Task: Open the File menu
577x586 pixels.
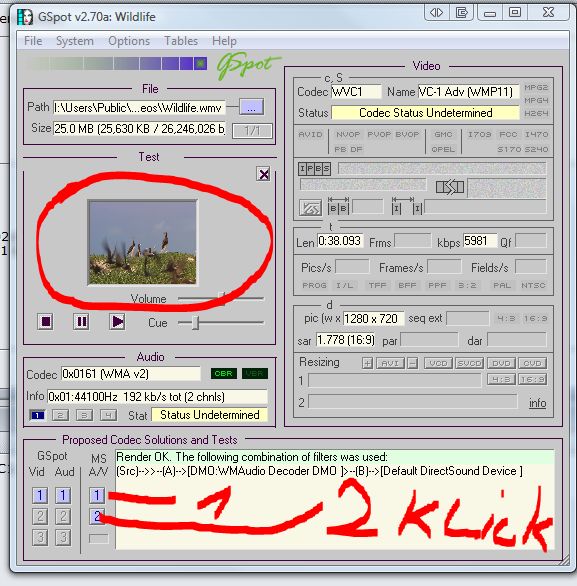Action: point(33,41)
